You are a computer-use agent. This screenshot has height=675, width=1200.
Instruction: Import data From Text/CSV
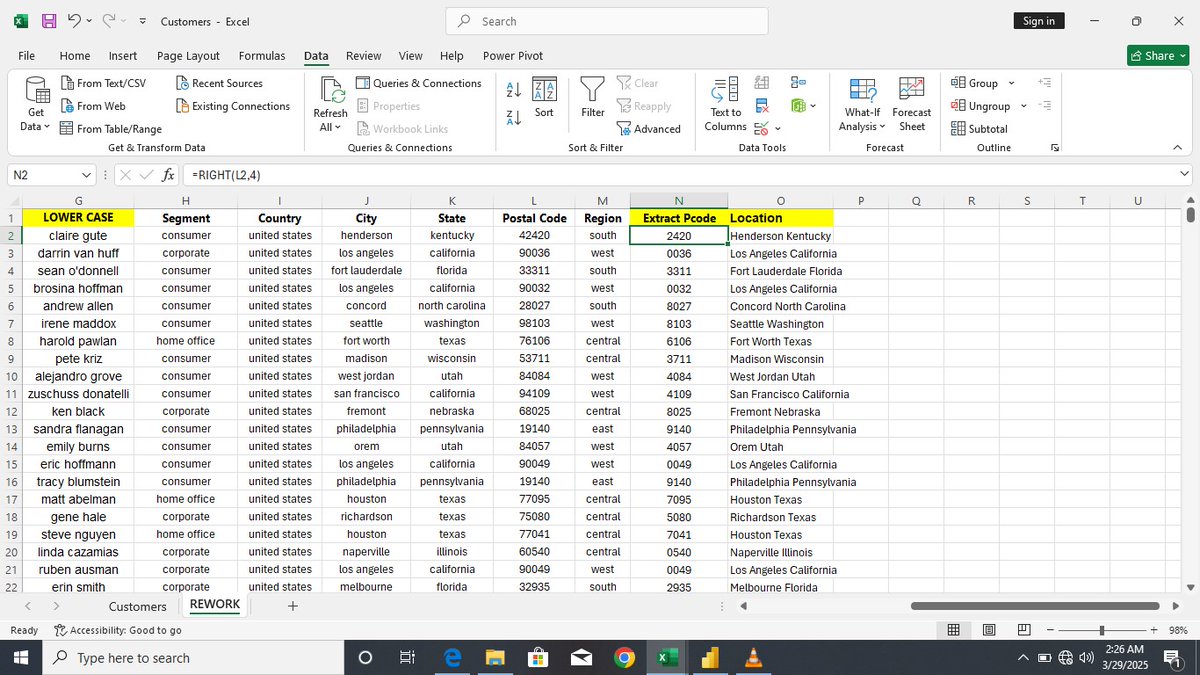(104, 83)
